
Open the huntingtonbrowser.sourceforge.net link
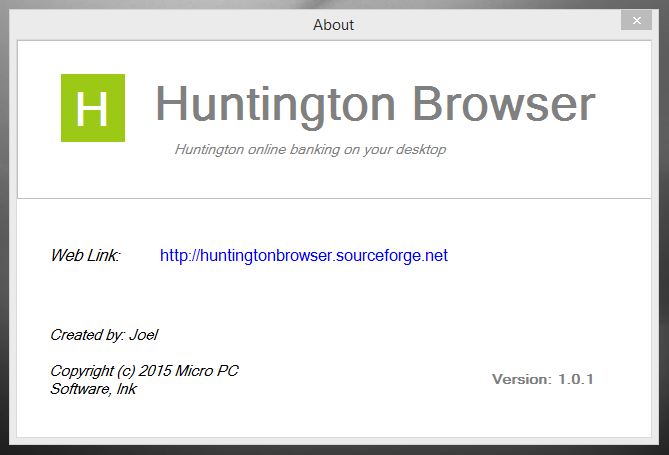pyautogui.click(x=303, y=256)
